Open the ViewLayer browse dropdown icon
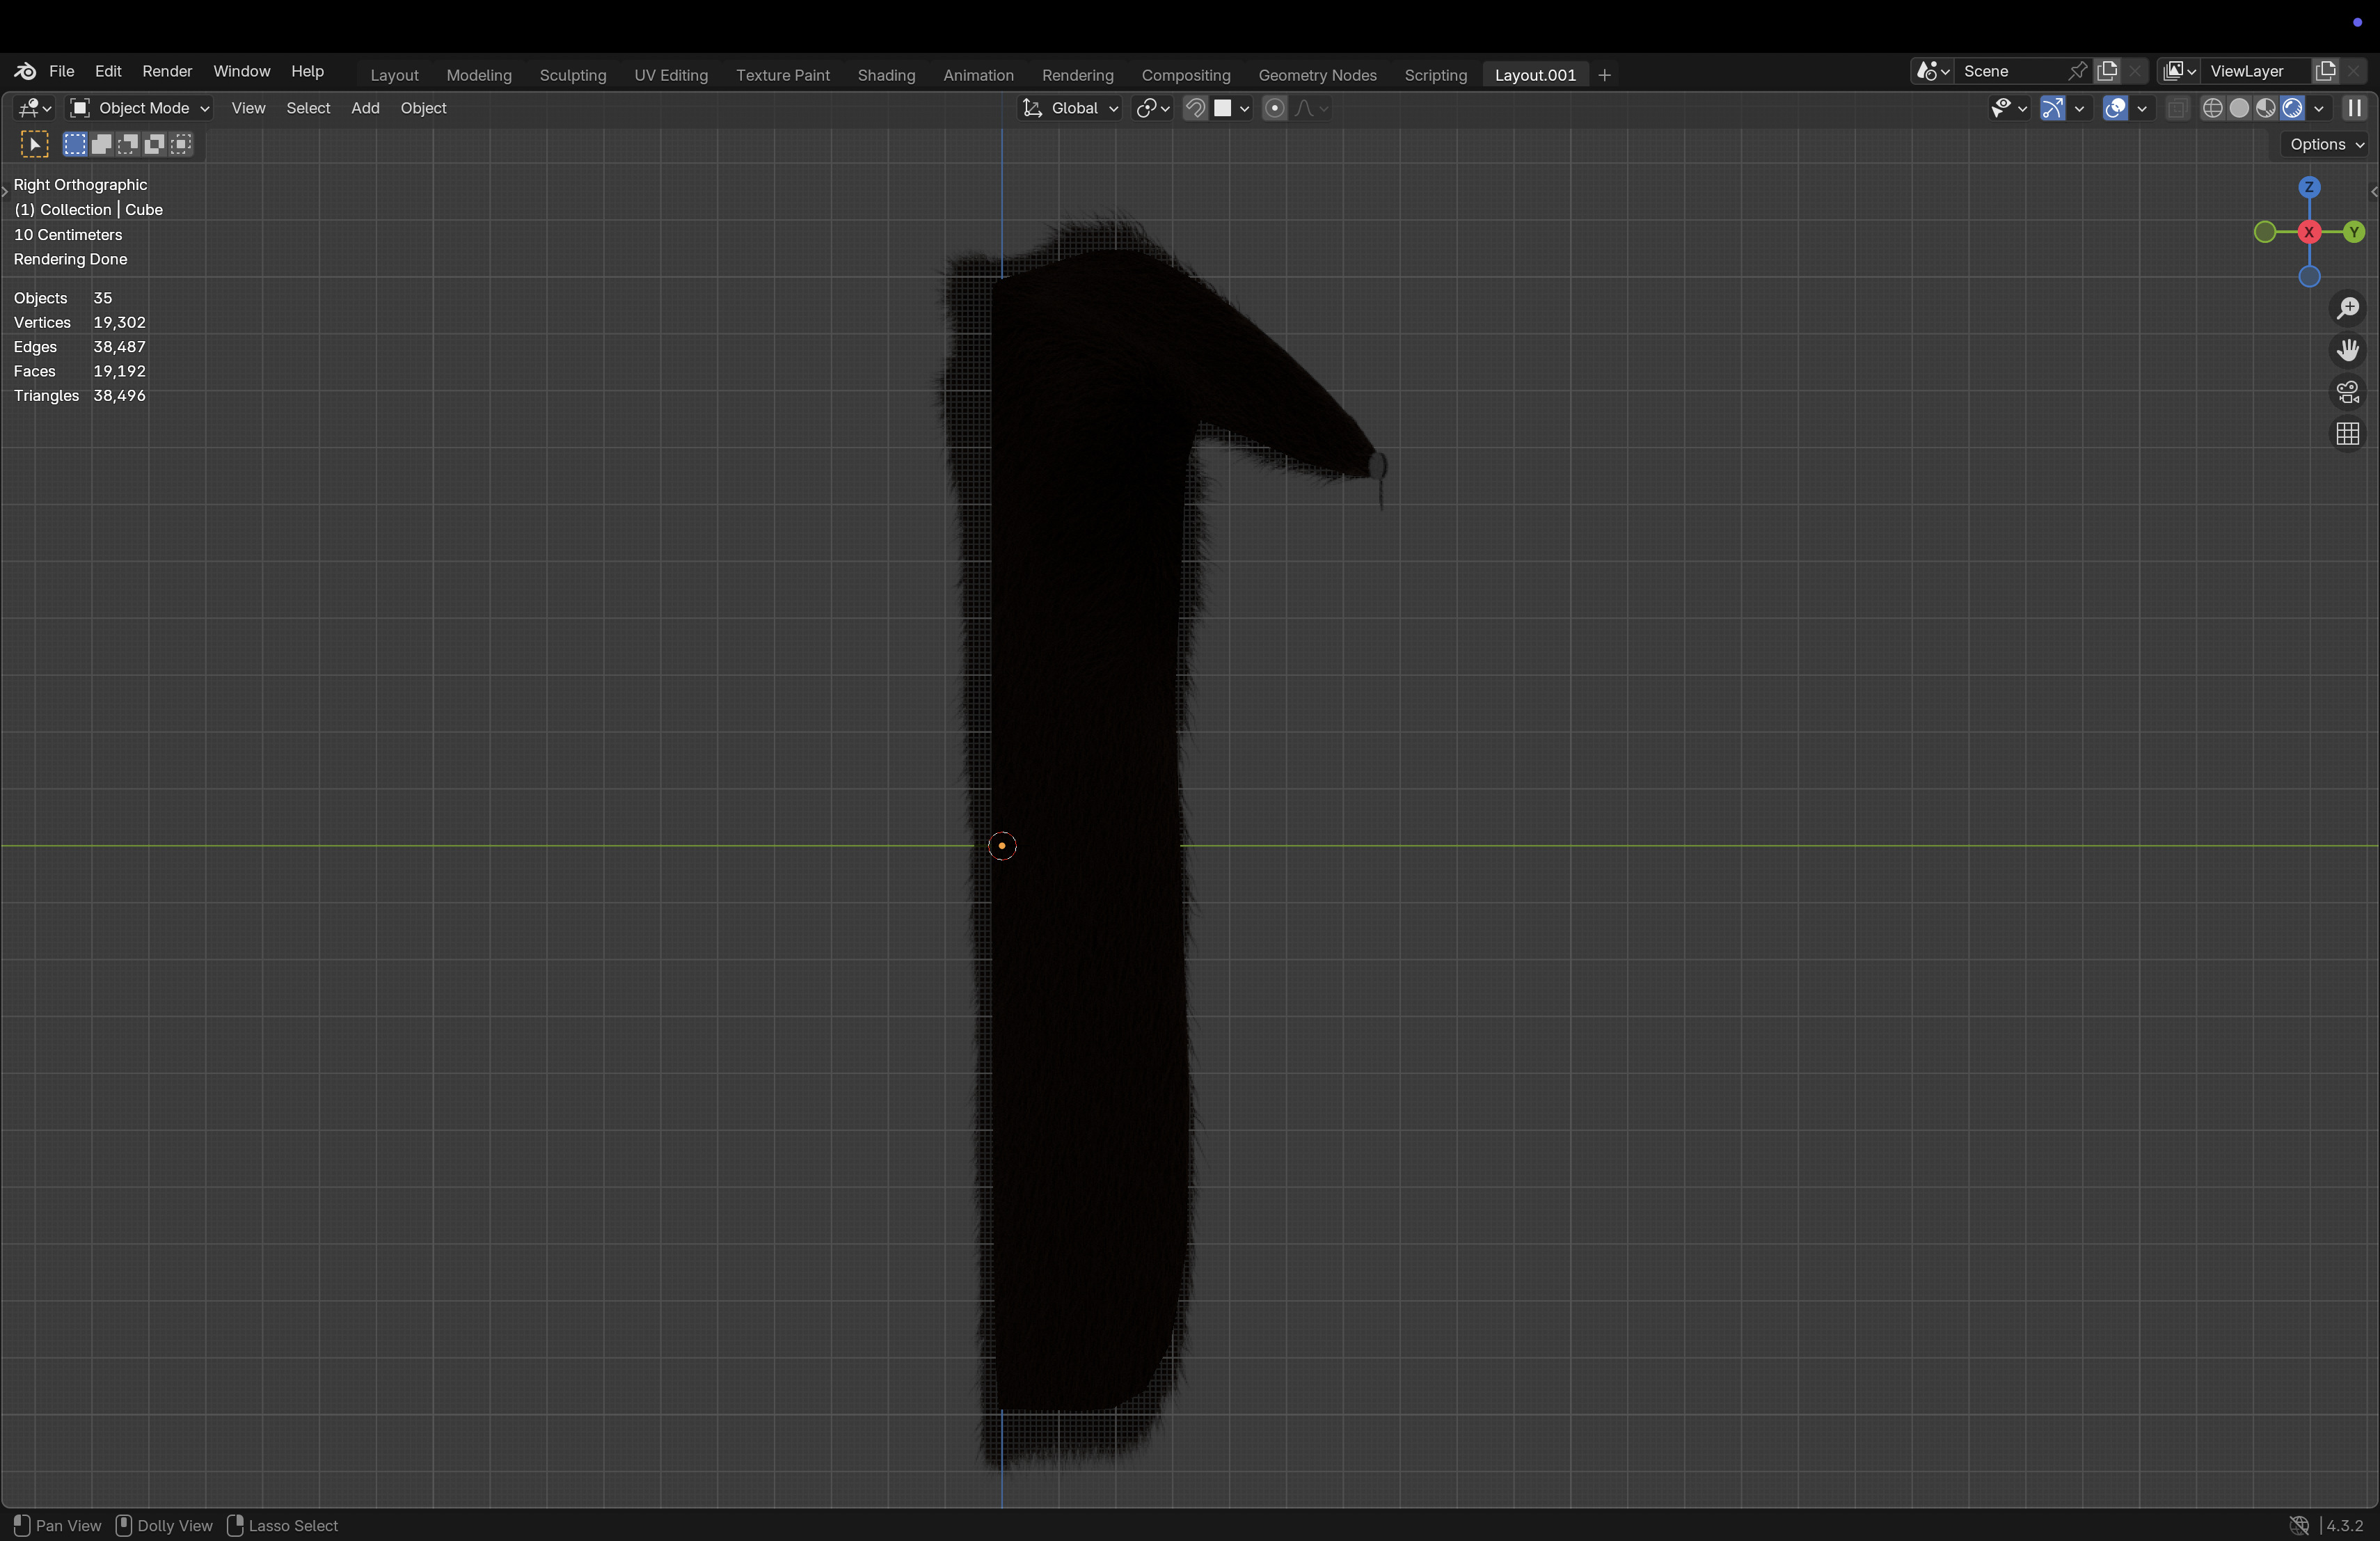 click(2178, 71)
